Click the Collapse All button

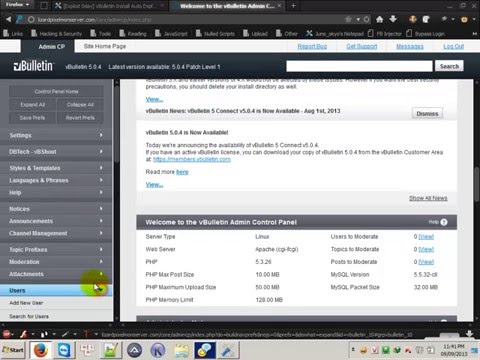pos(80,105)
